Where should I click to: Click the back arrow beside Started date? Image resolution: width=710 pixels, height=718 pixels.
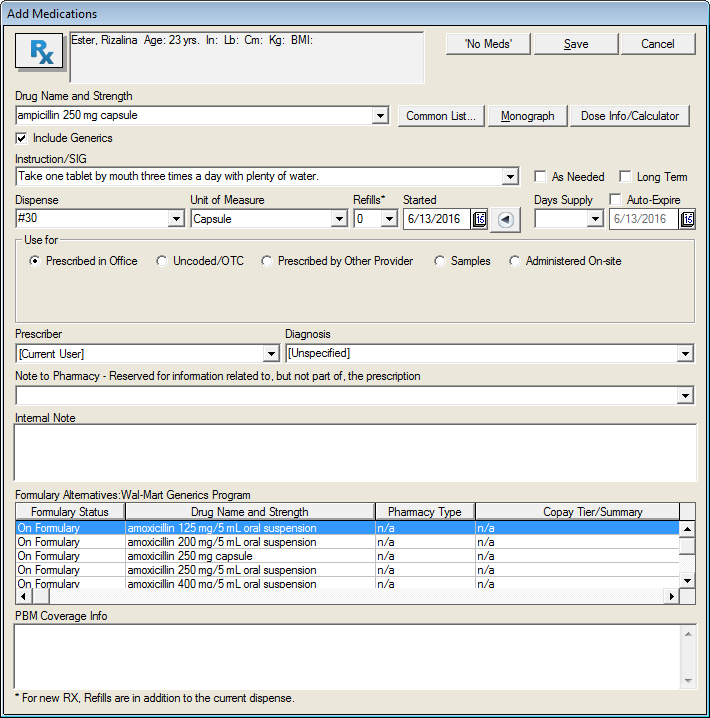[505, 219]
